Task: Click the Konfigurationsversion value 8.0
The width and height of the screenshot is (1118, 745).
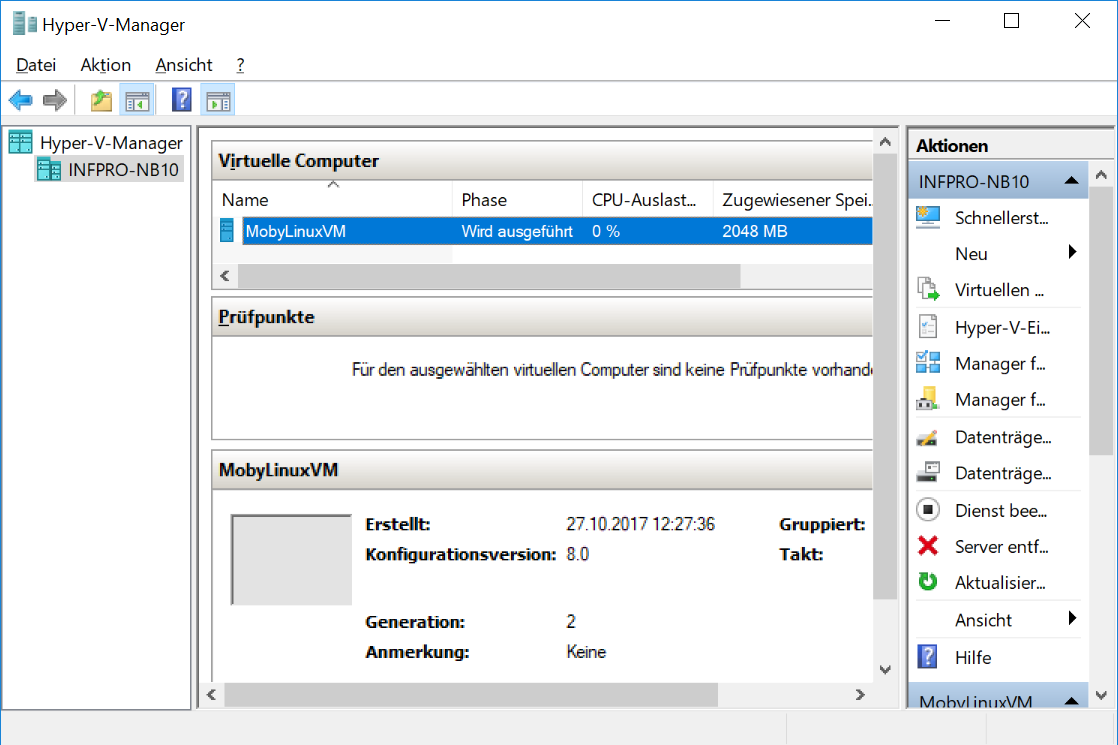Action: pyautogui.click(x=578, y=554)
